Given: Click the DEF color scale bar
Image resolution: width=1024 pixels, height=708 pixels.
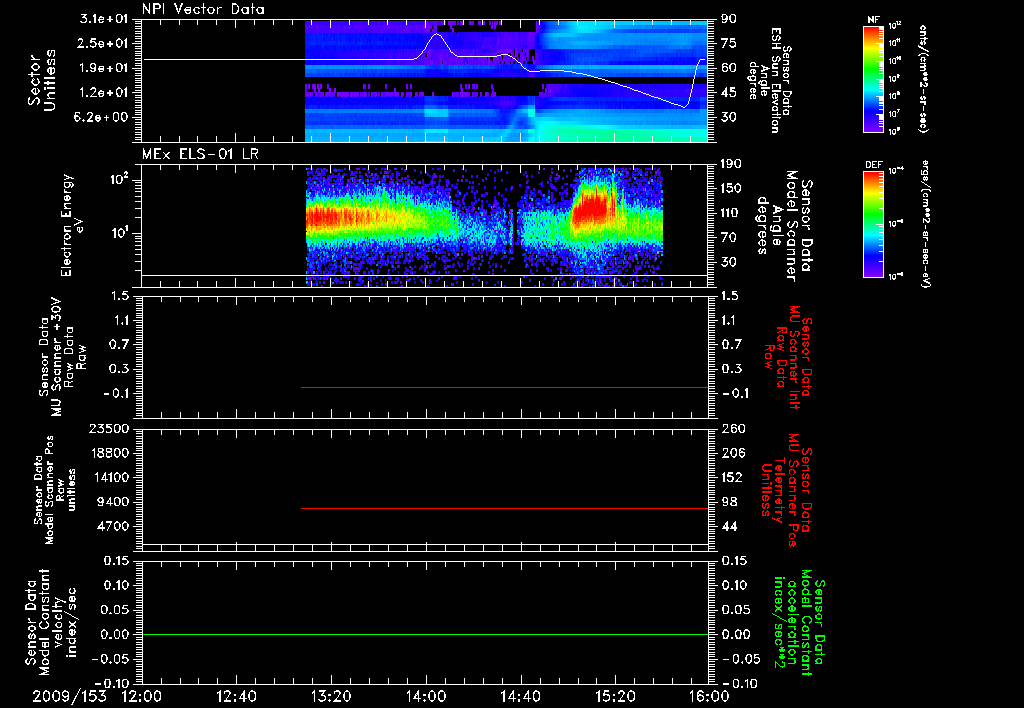Looking at the screenshot, I should (874, 225).
